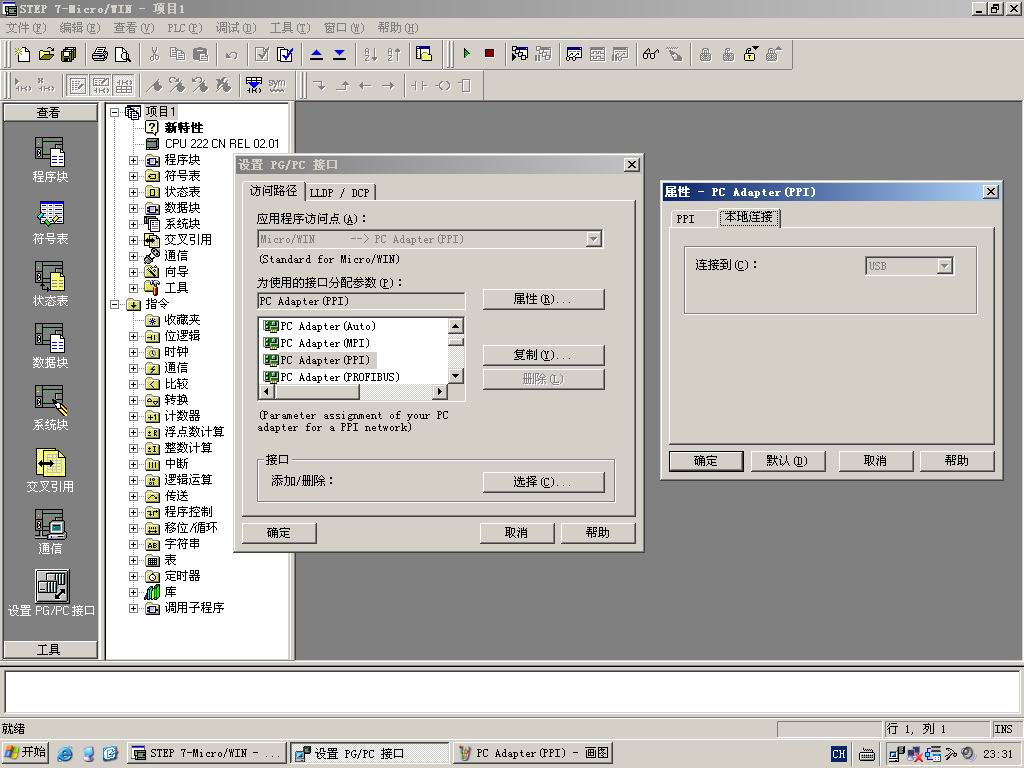The height and width of the screenshot is (768, 1024).
Task: Open the 编辑 menu
Action: 79,27
